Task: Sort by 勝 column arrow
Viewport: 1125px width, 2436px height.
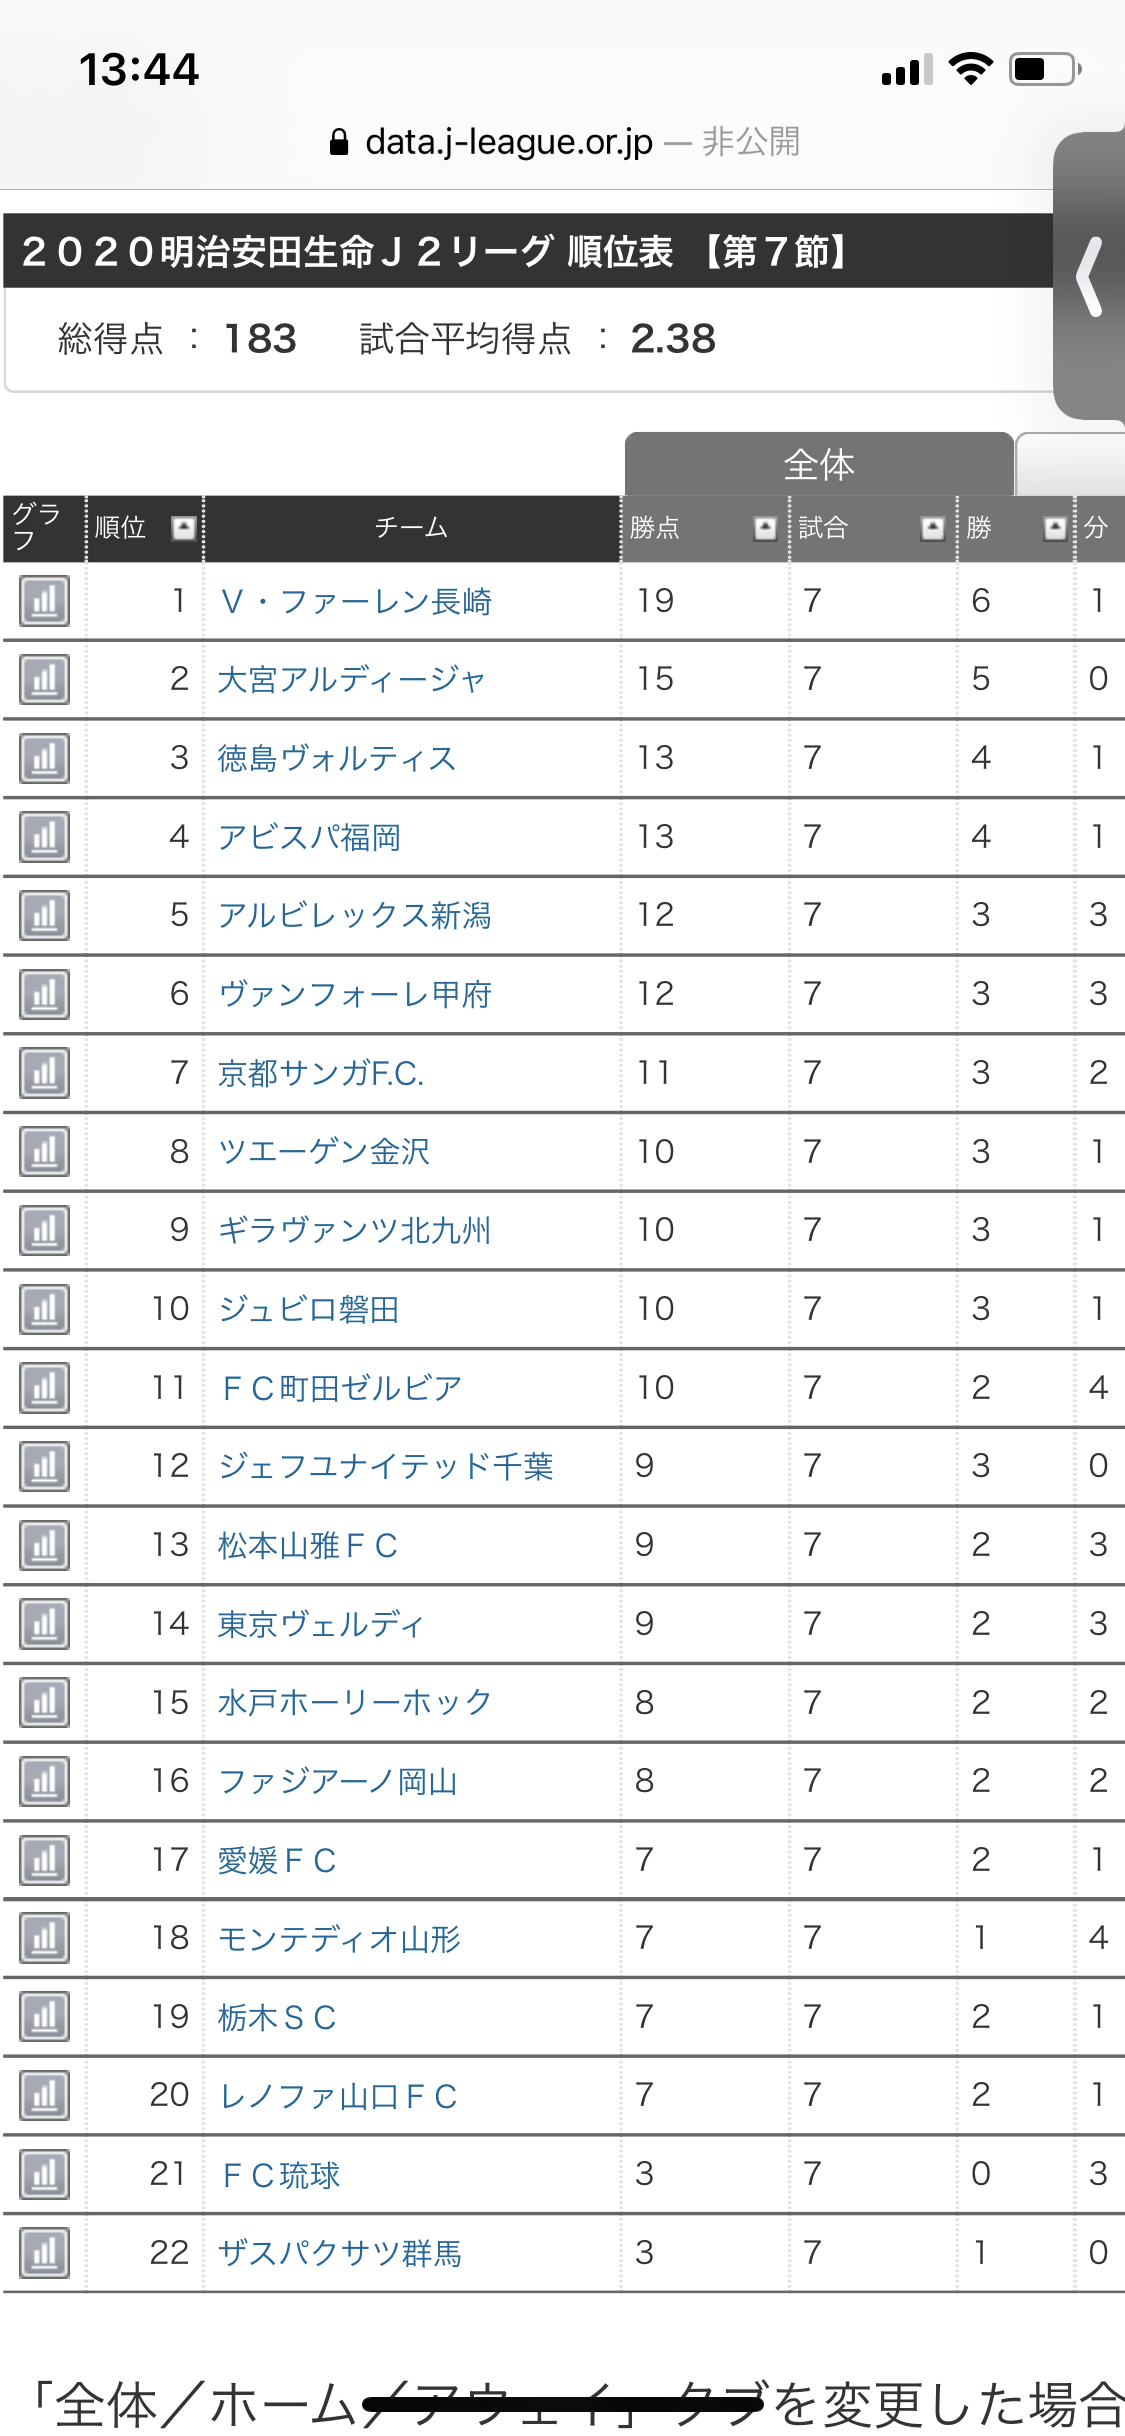Action: click(x=1054, y=528)
